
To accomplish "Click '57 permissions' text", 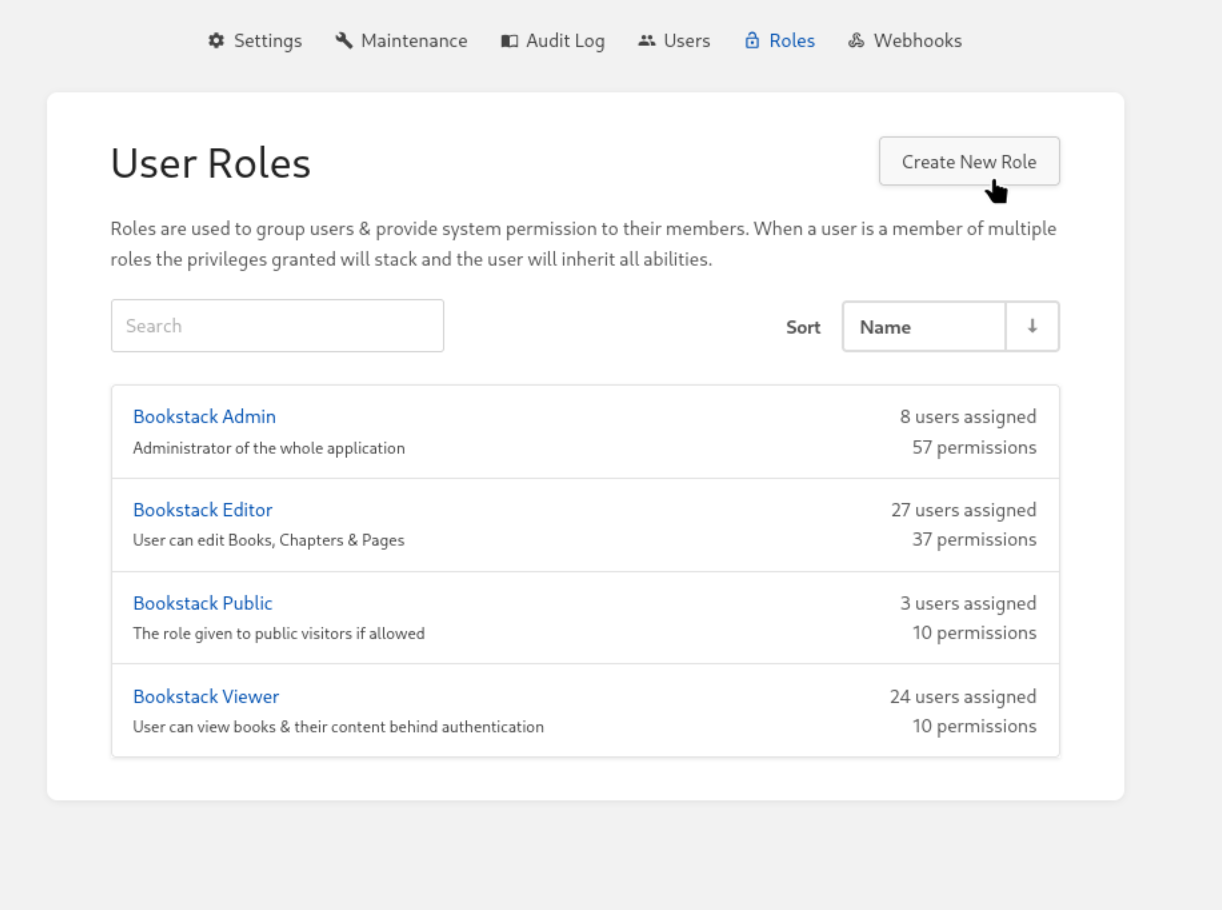I will (974, 447).
